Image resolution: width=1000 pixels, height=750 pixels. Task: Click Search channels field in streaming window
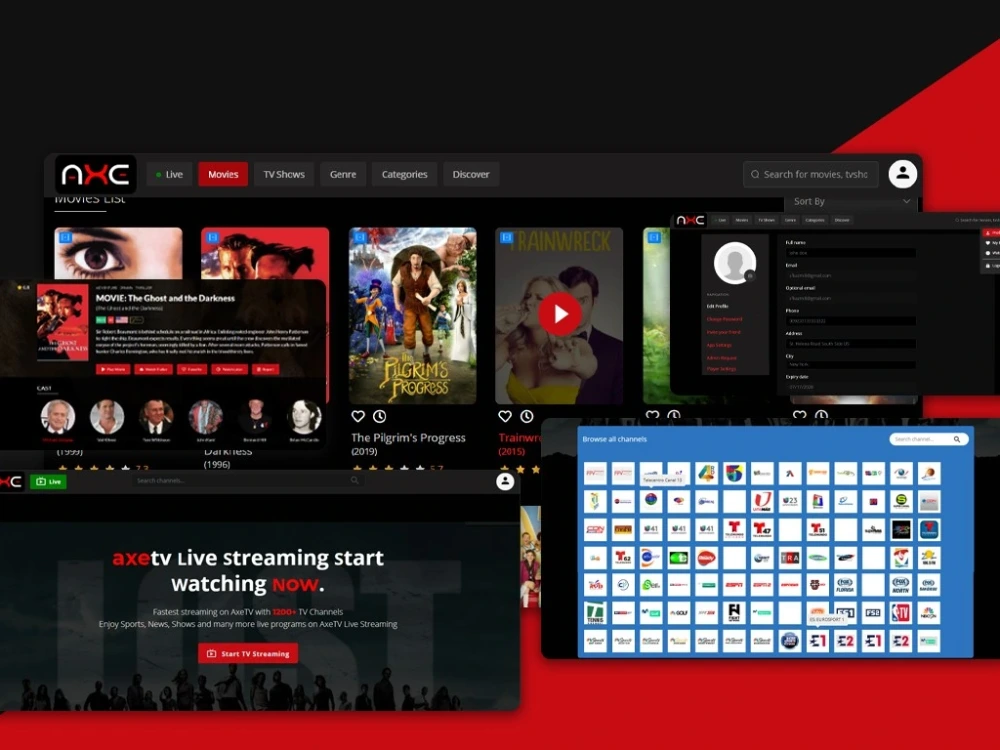click(x=247, y=480)
